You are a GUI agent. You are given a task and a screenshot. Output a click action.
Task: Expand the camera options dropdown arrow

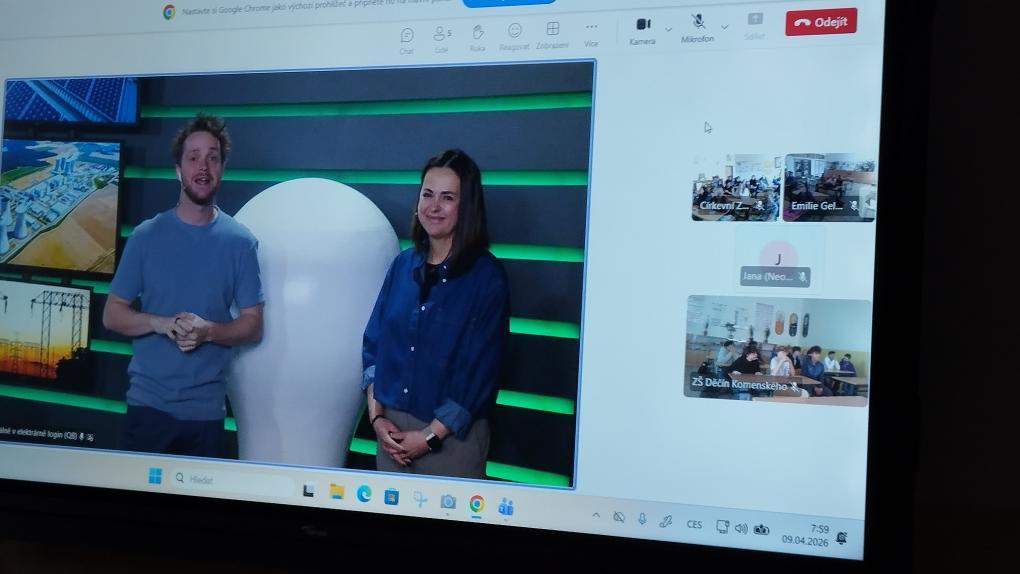(669, 29)
